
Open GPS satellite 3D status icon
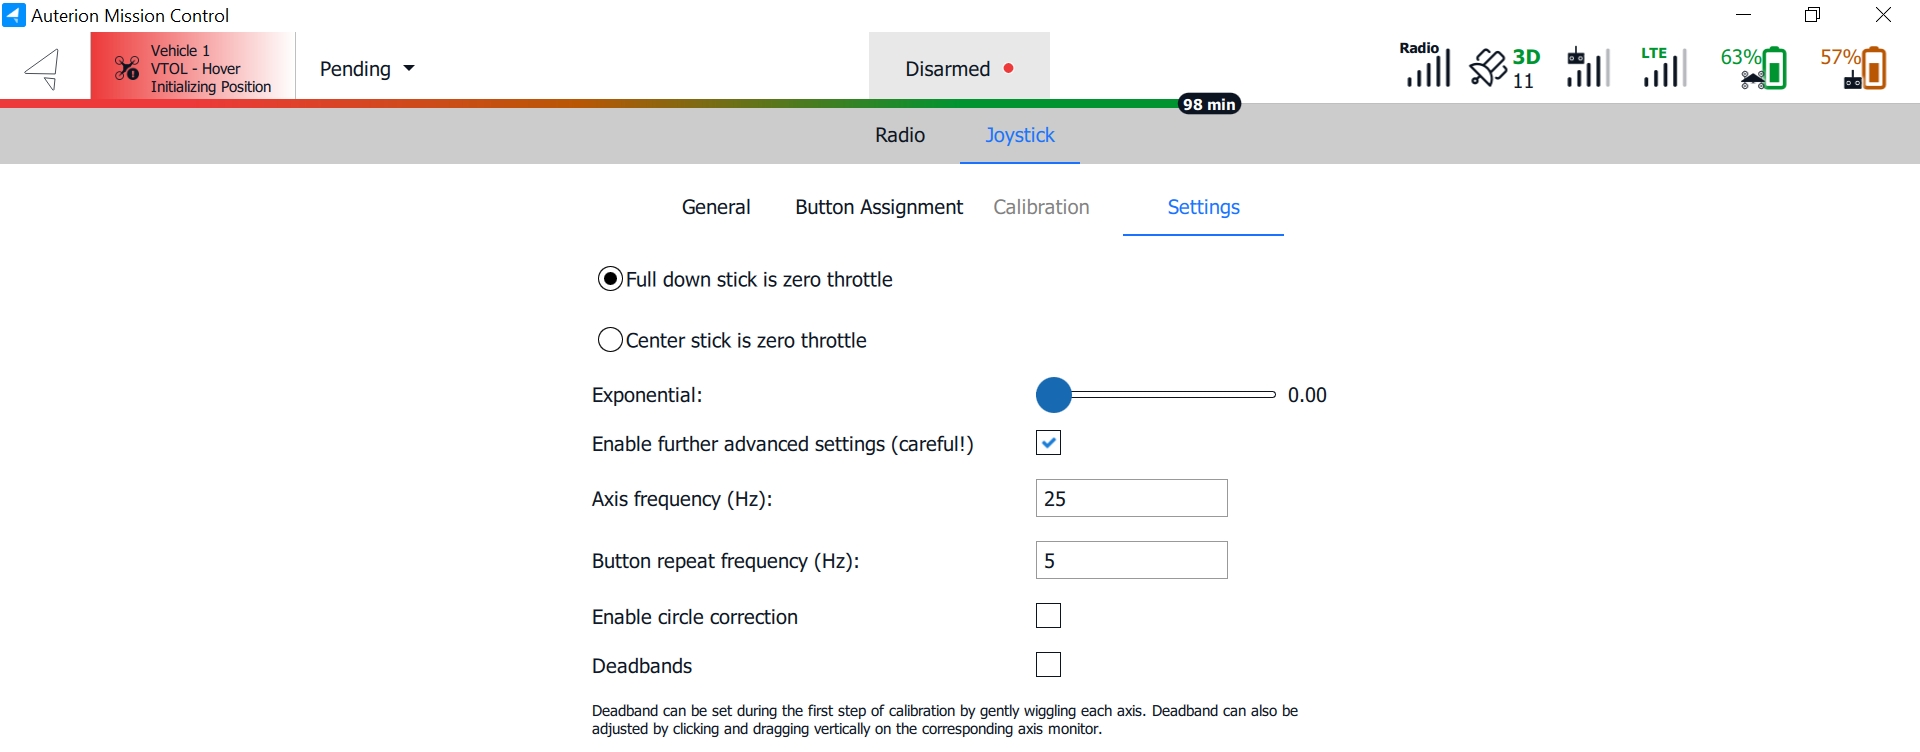[1505, 68]
